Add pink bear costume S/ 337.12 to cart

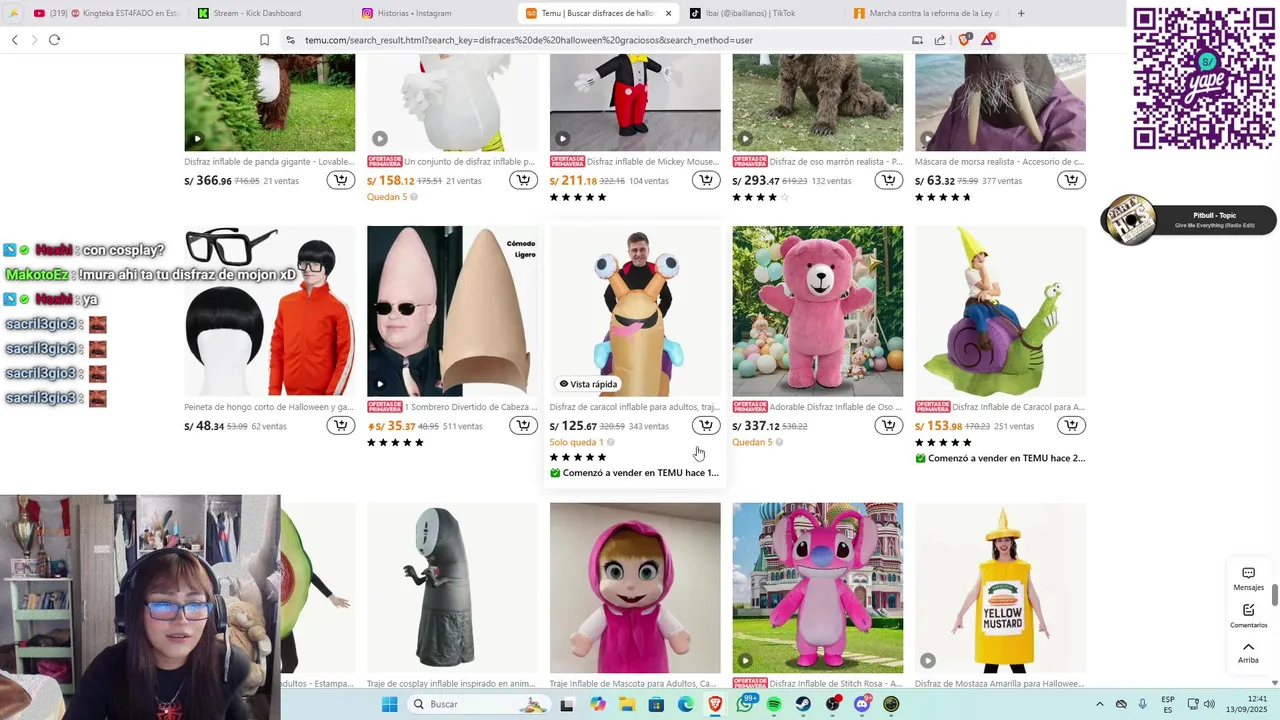(x=889, y=426)
